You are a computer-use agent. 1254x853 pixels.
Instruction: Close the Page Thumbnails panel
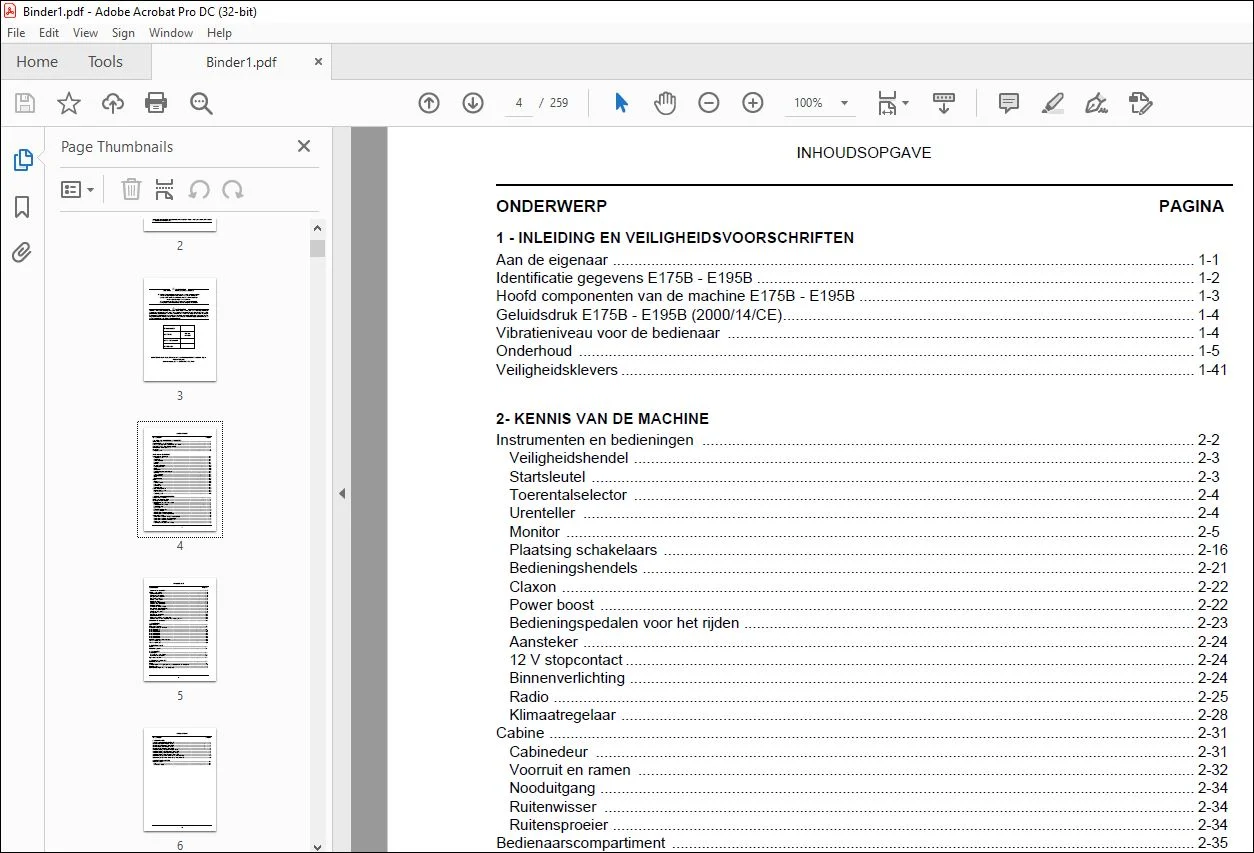304,147
